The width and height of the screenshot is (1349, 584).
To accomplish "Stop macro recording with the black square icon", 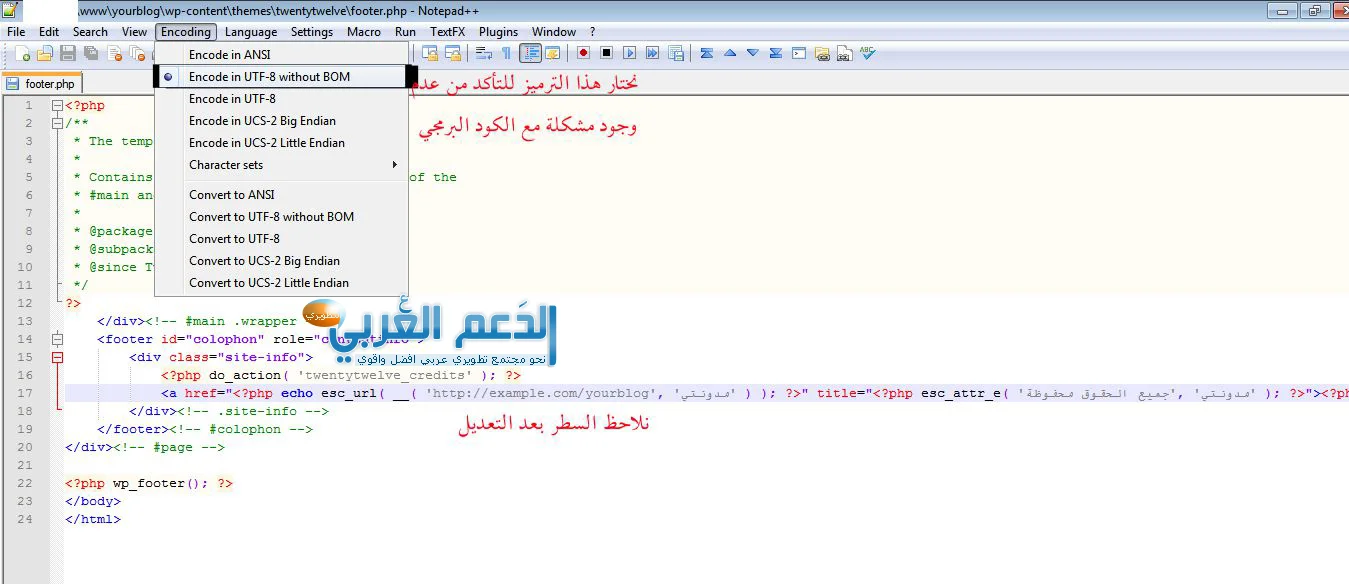I will point(606,53).
